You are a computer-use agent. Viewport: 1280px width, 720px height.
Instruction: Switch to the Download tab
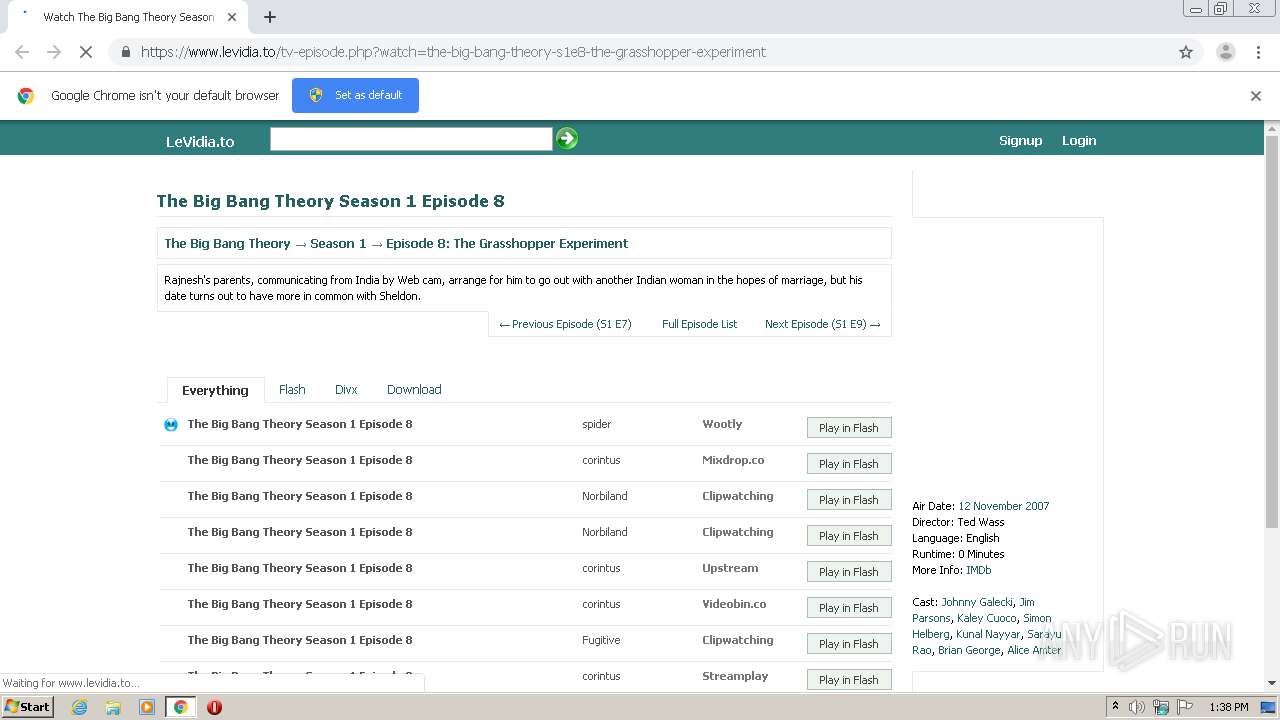[414, 390]
